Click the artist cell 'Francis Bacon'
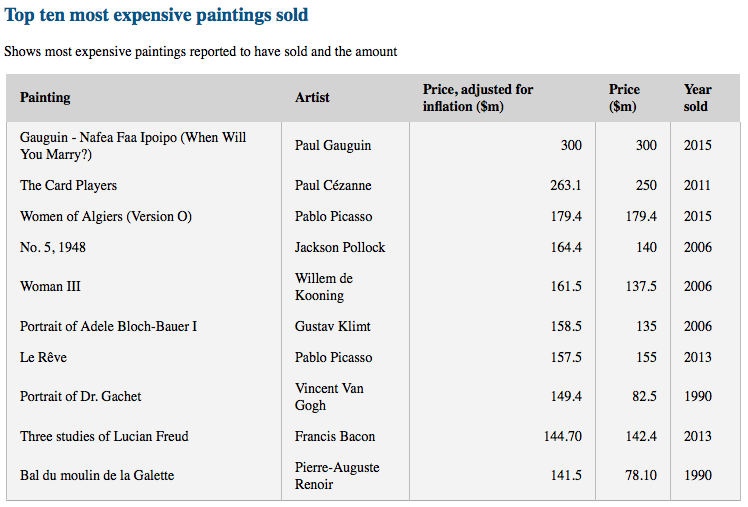This screenshot has width=748, height=507. [335, 436]
